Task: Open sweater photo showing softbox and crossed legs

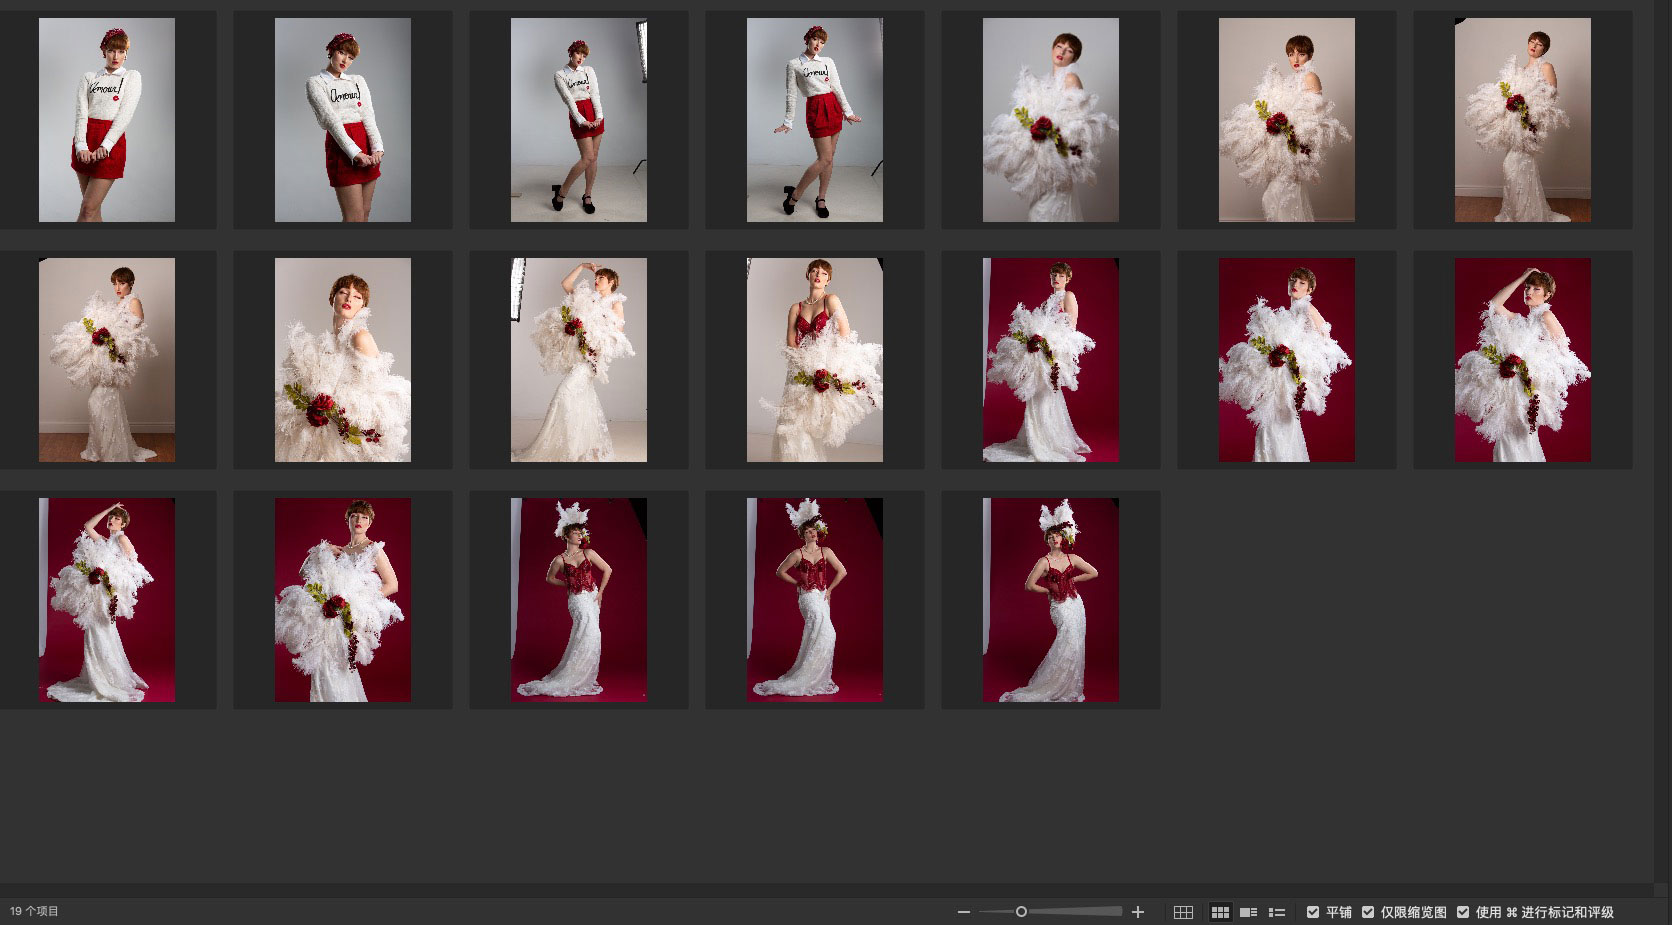Action: click(578, 120)
